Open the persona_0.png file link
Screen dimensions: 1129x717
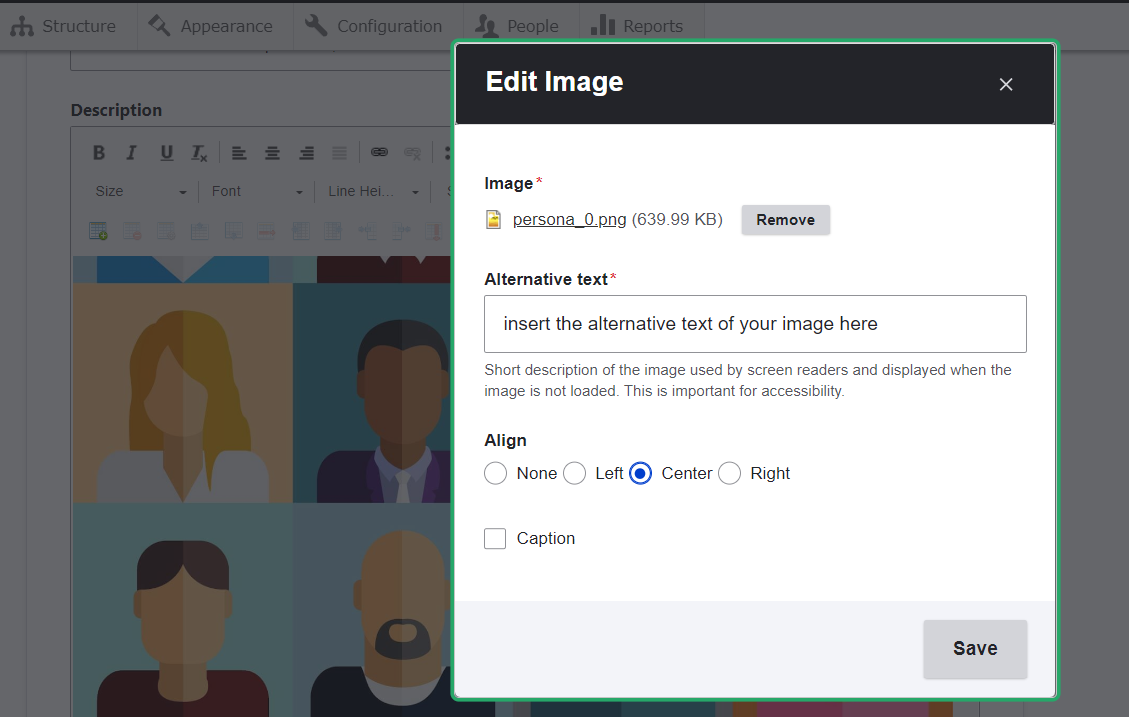(x=570, y=220)
